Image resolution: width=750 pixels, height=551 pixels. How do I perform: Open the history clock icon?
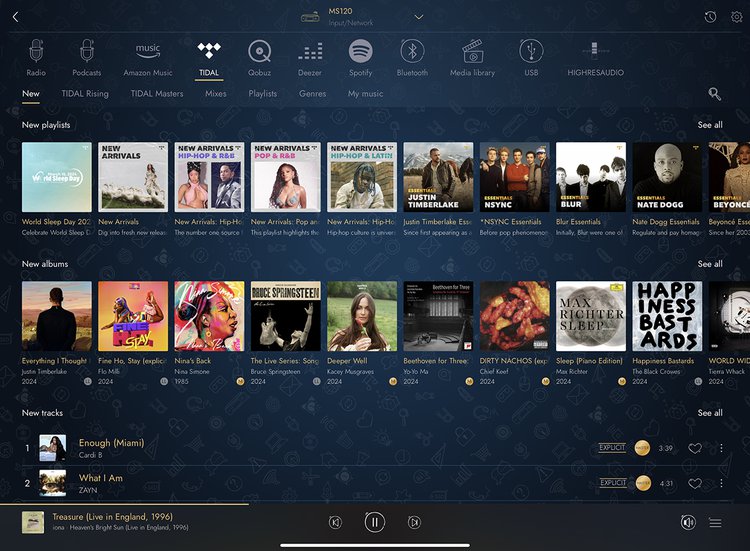click(710, 17)
